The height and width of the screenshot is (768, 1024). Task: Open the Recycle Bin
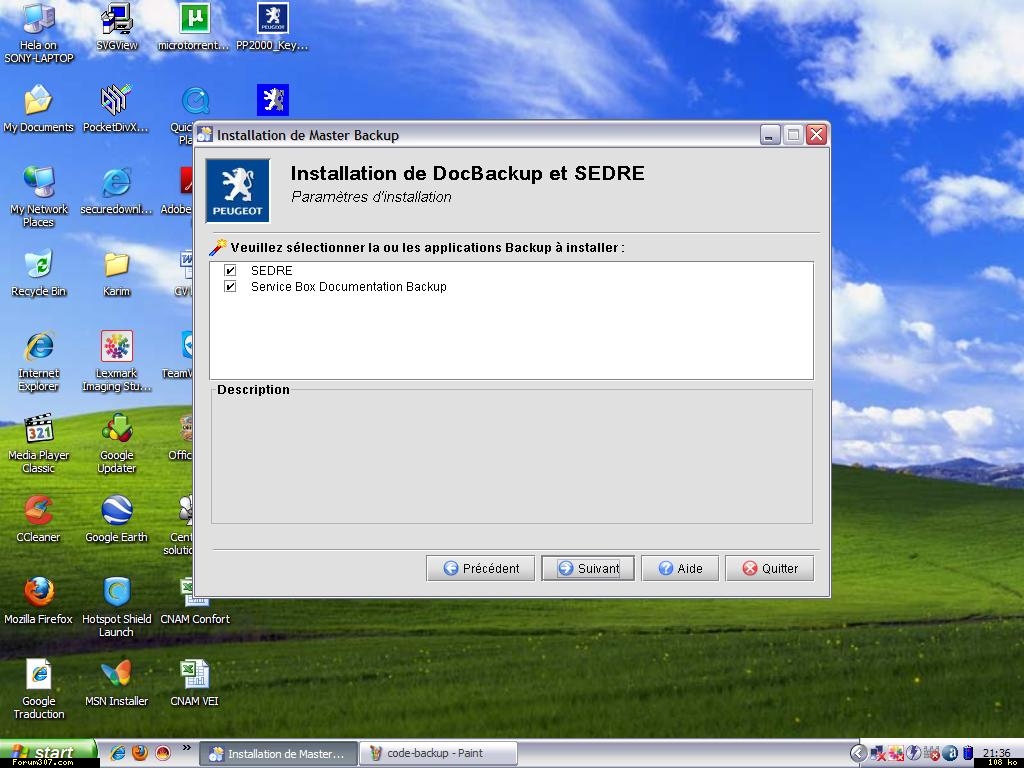tap(39, 273)
